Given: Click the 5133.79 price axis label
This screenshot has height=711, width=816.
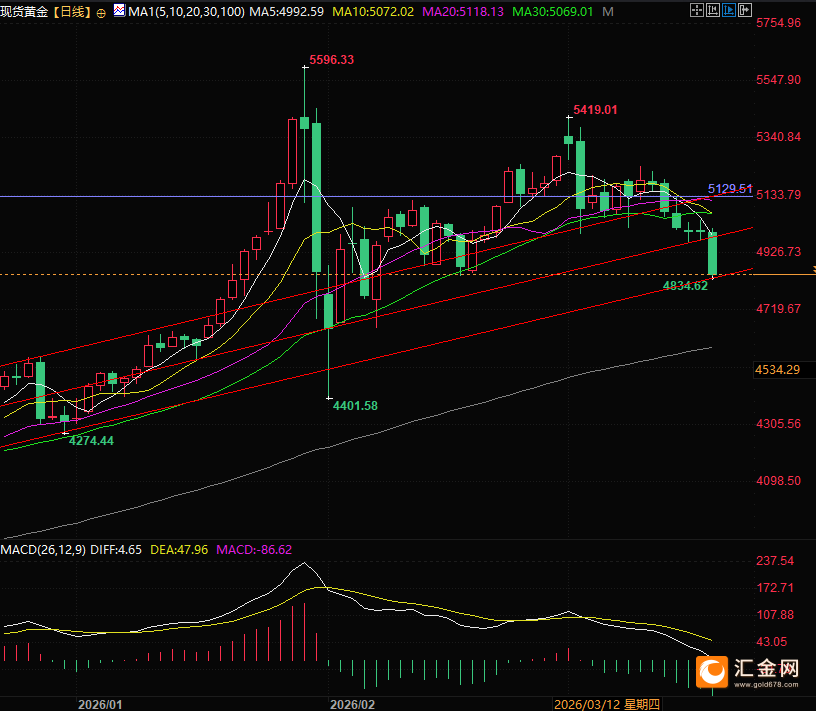Looking at the screenshot, I should click(778, 195).
